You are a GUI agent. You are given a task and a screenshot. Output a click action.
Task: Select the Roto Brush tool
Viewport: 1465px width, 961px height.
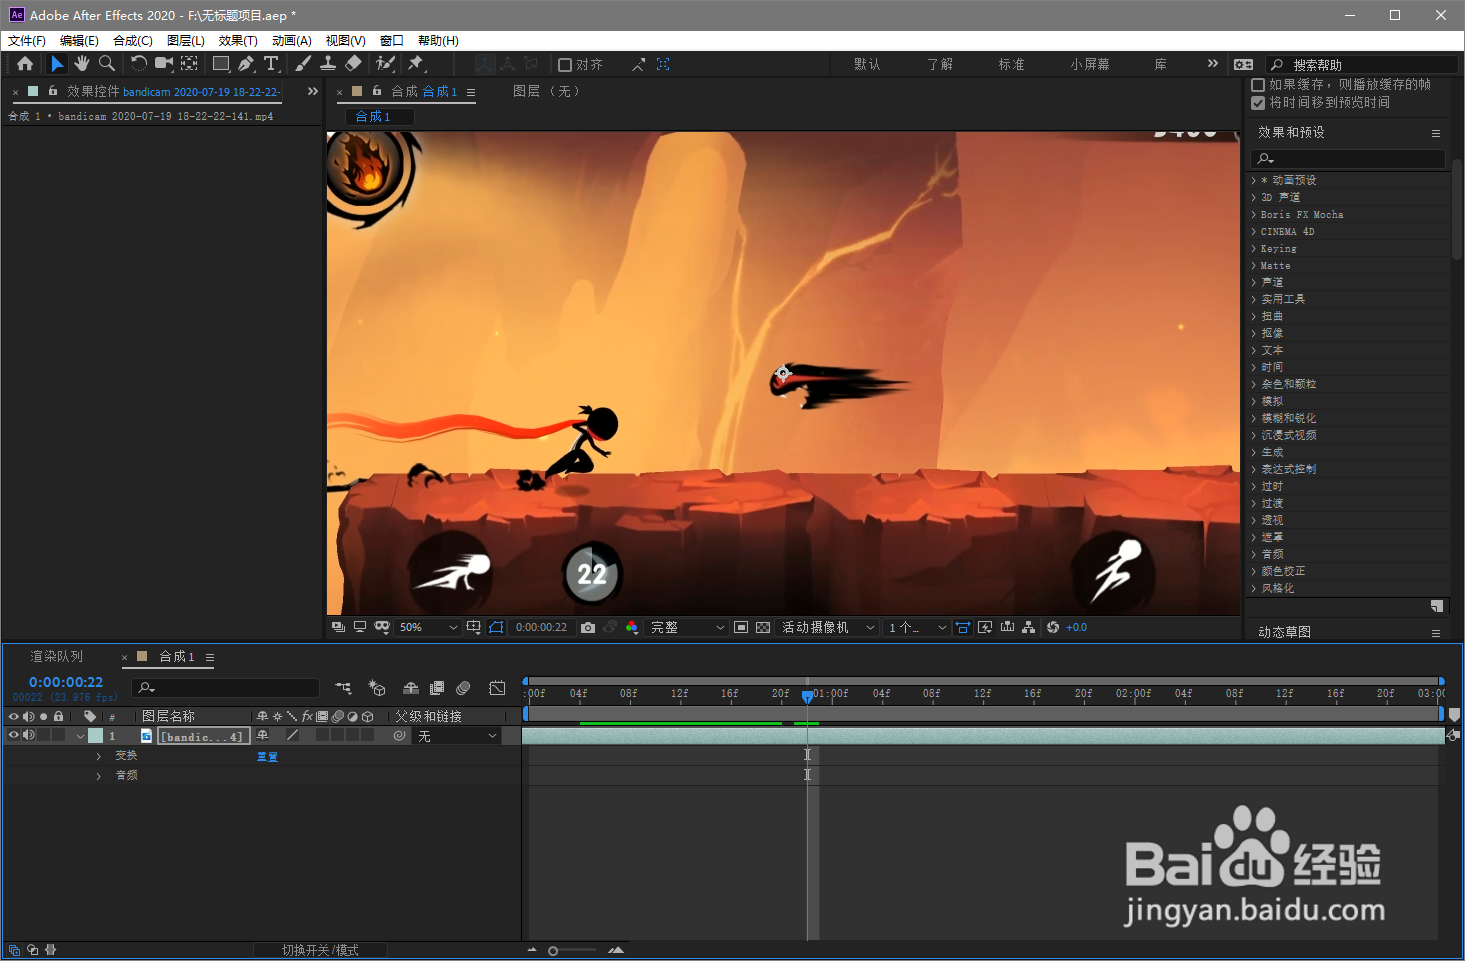(385, 64)
